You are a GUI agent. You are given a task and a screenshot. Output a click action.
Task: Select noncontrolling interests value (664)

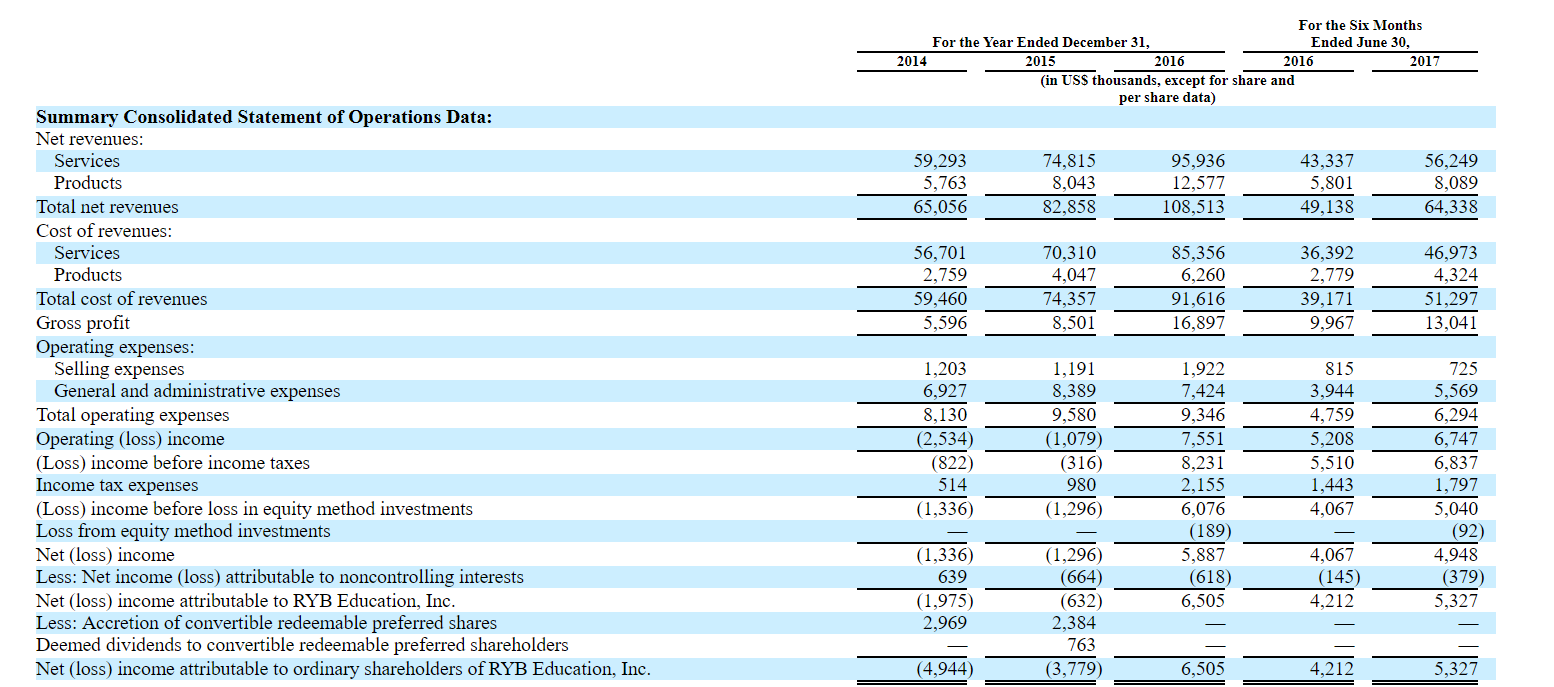point(1081,577)
